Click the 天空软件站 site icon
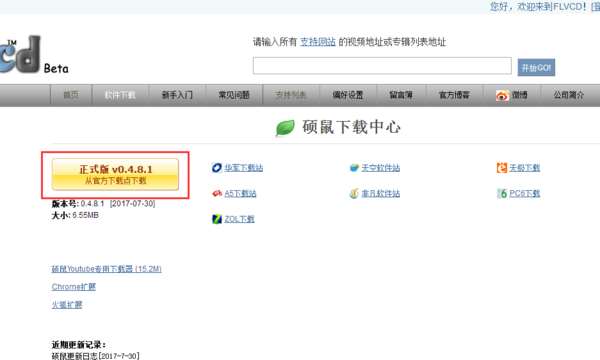Image resolution: width=600 pixels, height=360 pixels. 354,168
